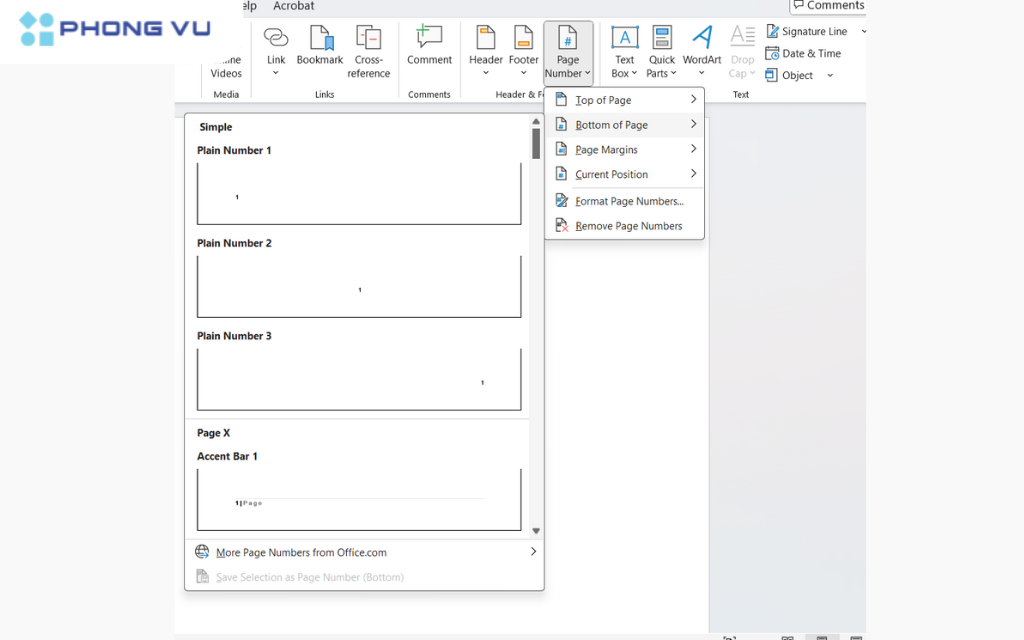The width and height of the screenshot is (1024, 640).
Task: Open More Page Numbers from Office.com
Action: tap(301, 552)
